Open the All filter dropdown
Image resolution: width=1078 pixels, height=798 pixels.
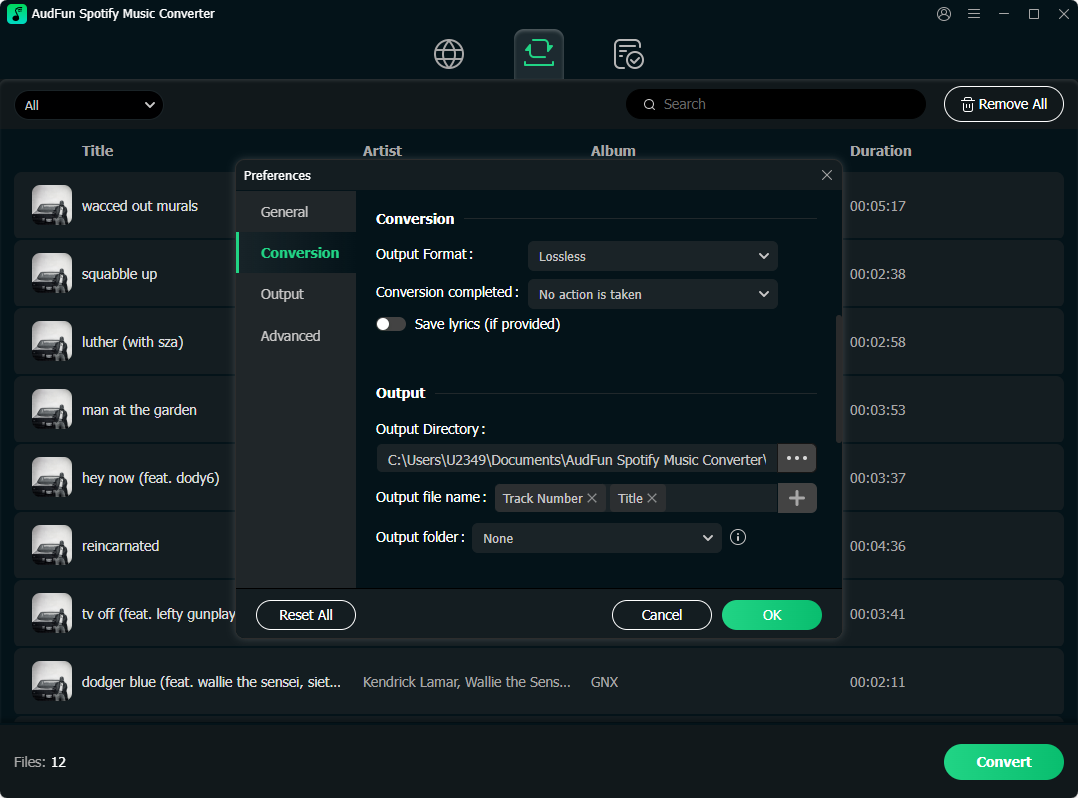click(89, 105)
